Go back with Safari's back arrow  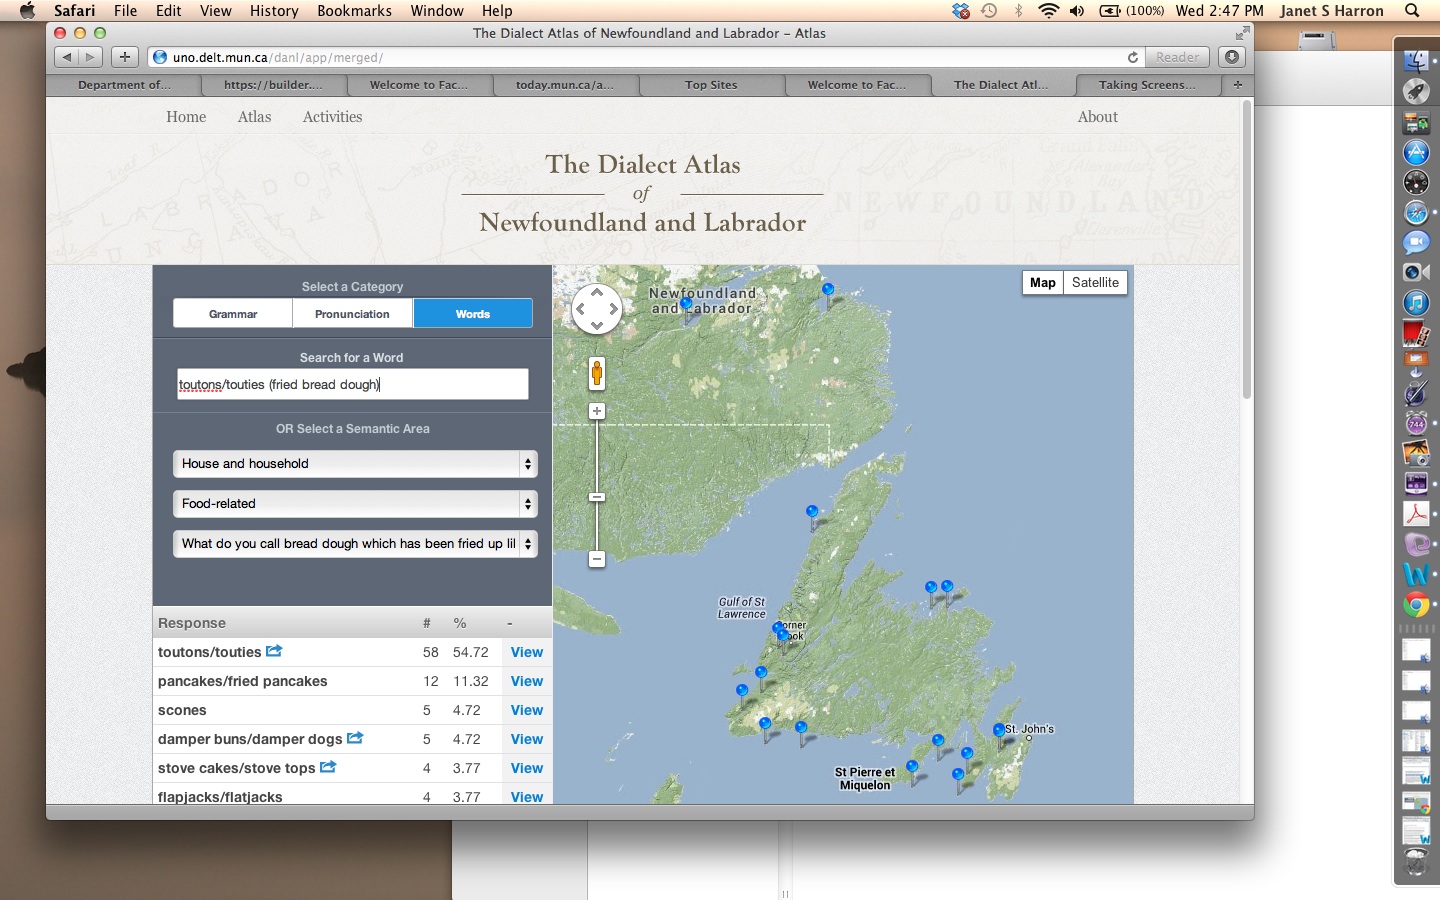click(x=67, y=57)
